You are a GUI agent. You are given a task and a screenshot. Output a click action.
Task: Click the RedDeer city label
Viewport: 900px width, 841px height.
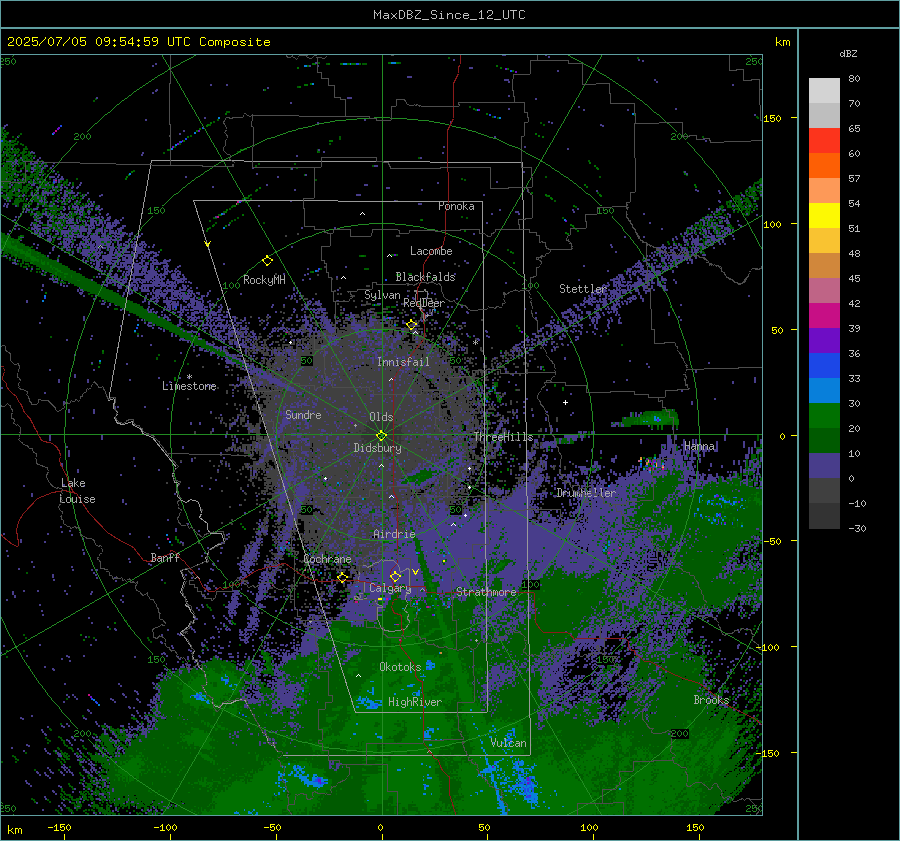pyautogui.click(x=424, y=303)
